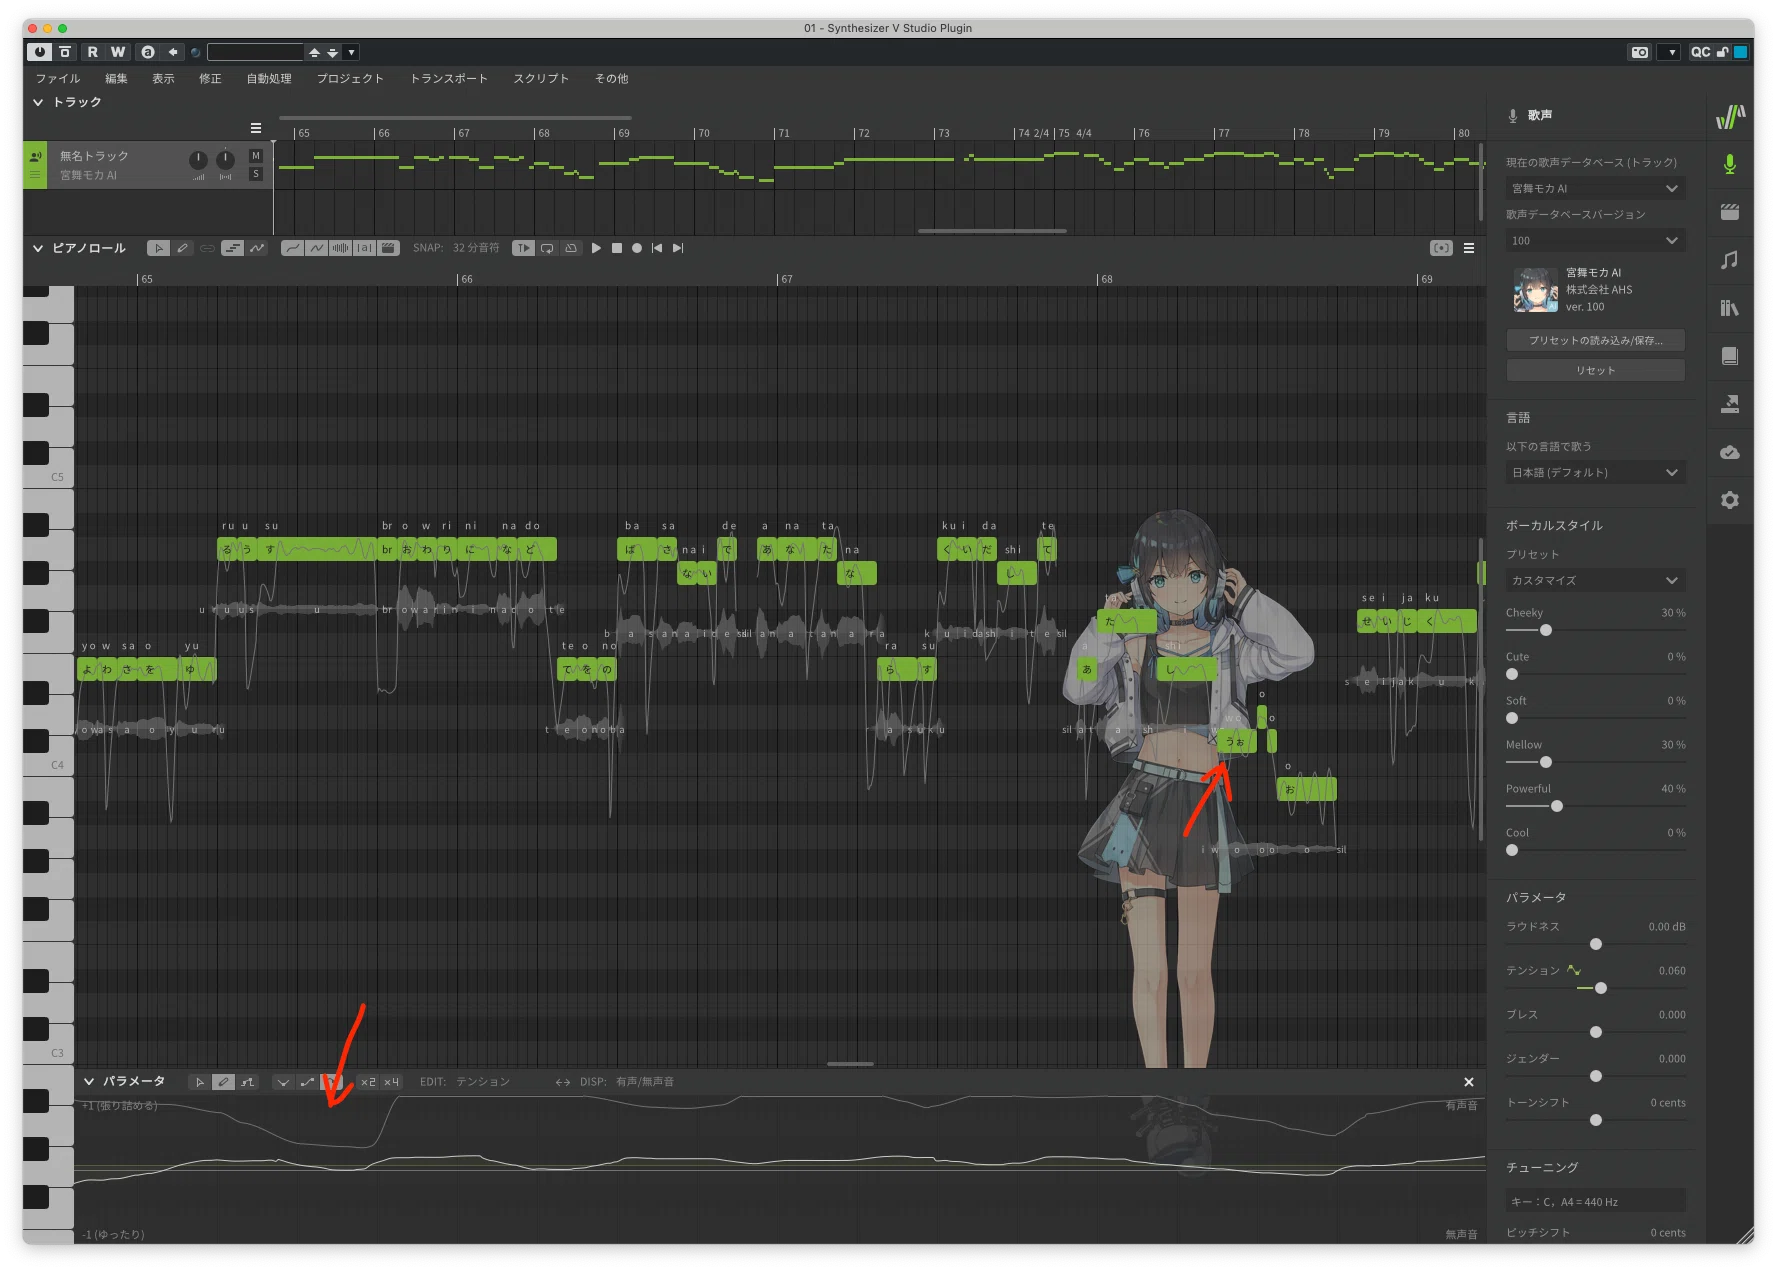Open the スクリプト menu

click(x=541, y=78)
